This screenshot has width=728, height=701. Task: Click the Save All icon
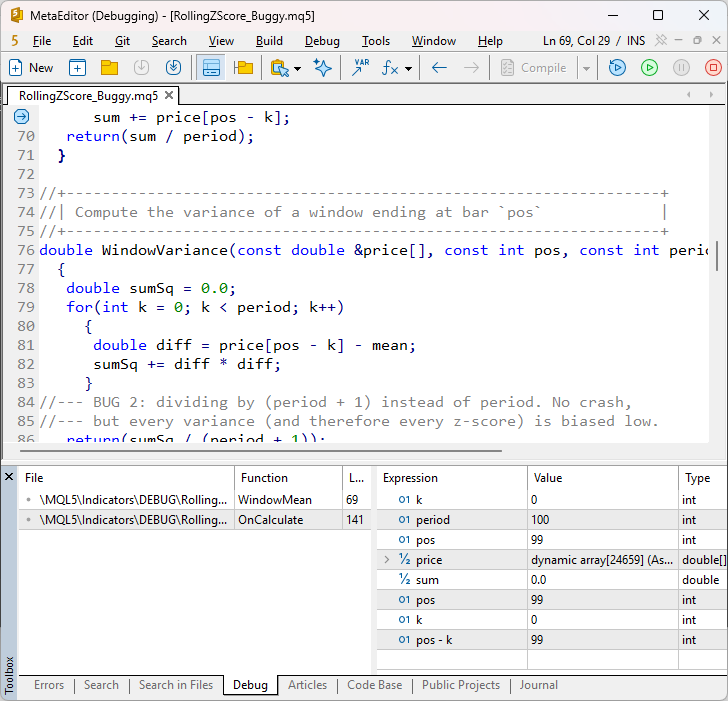tap(173, 68)
